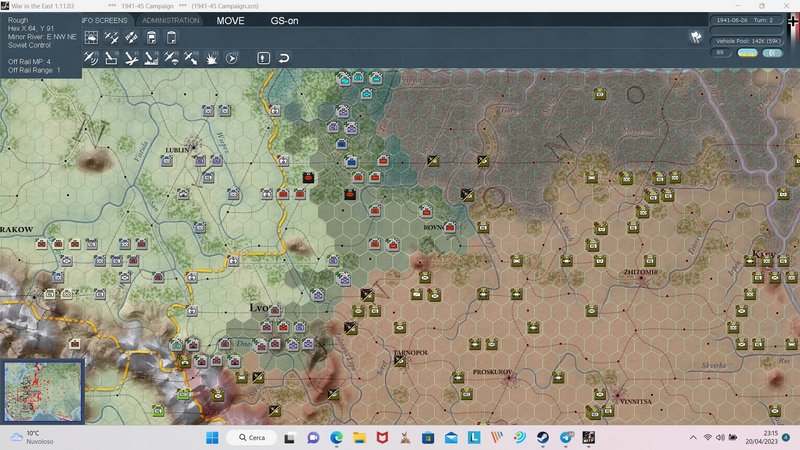Select bomb city mode icon

coord(151,58)
